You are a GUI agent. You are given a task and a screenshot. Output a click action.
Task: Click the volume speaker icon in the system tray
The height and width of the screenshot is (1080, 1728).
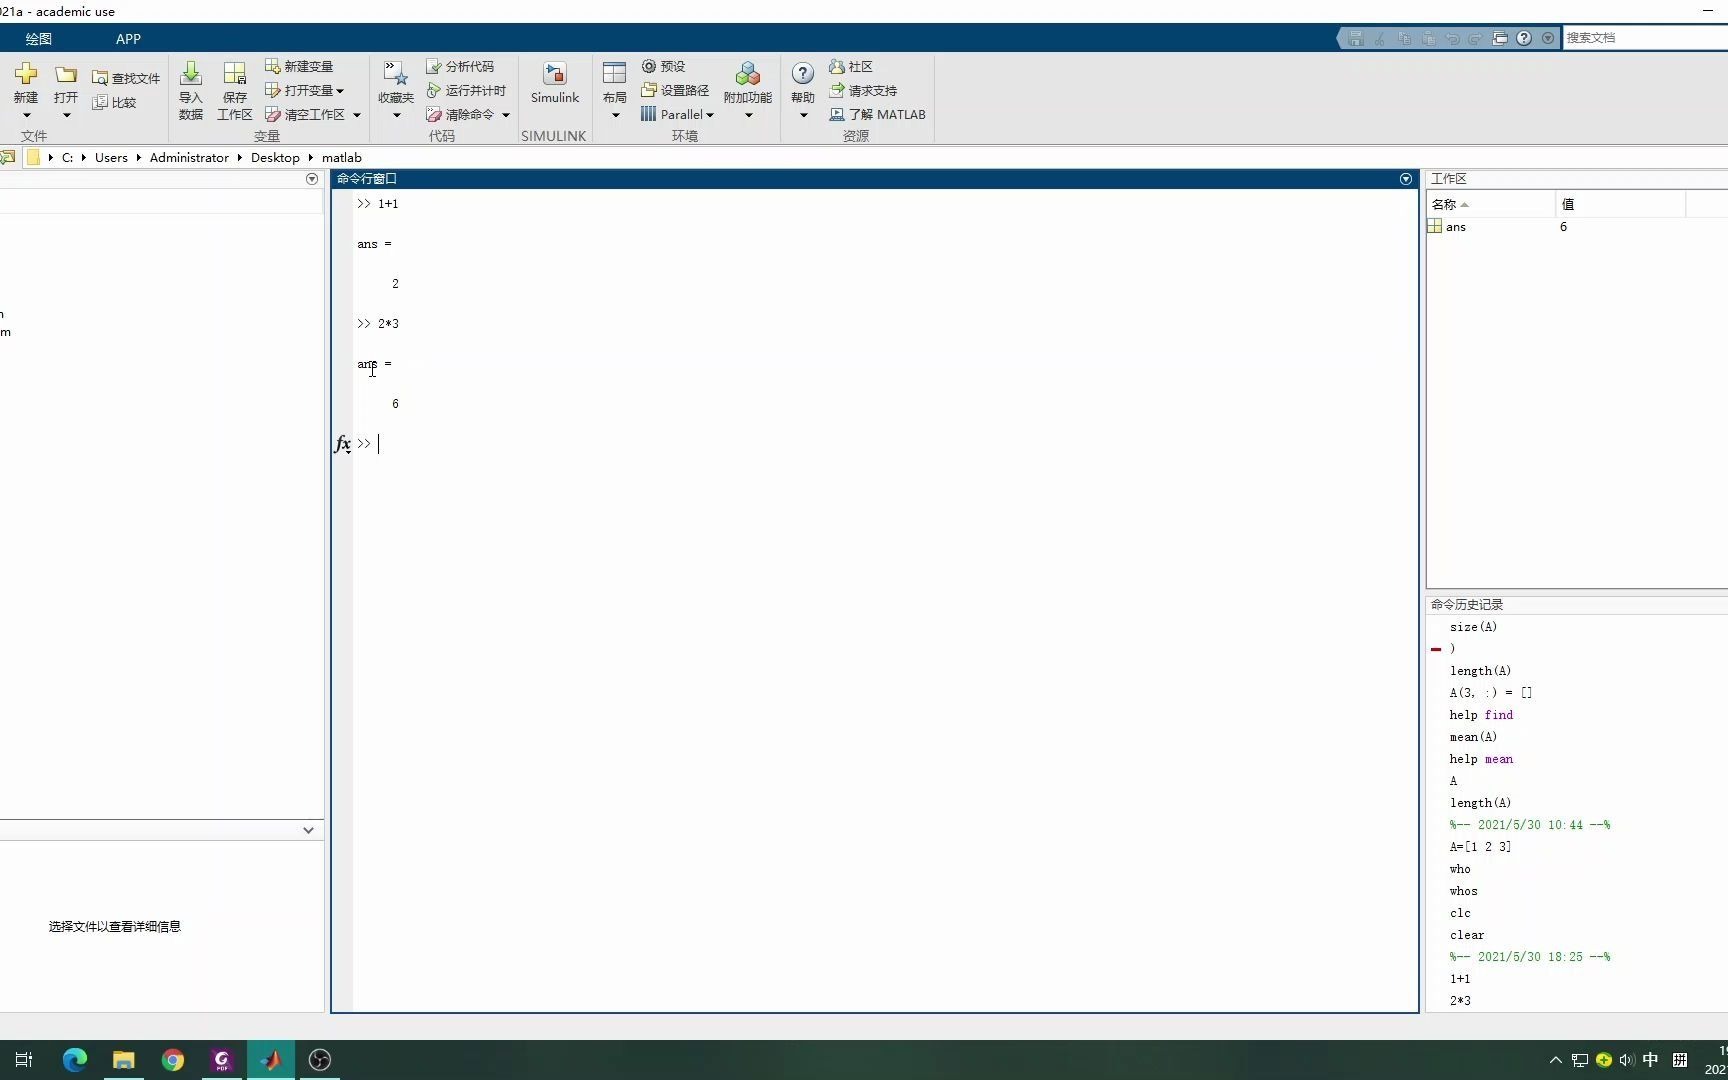pyautogui.click(x=1627, y=1060)
